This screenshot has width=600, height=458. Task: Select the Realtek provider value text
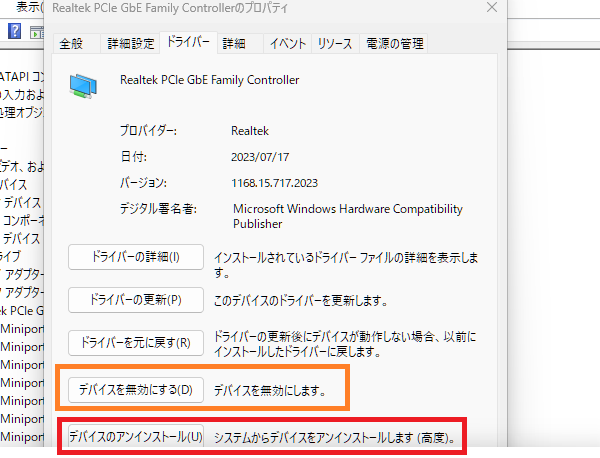(x=250, y=131)
